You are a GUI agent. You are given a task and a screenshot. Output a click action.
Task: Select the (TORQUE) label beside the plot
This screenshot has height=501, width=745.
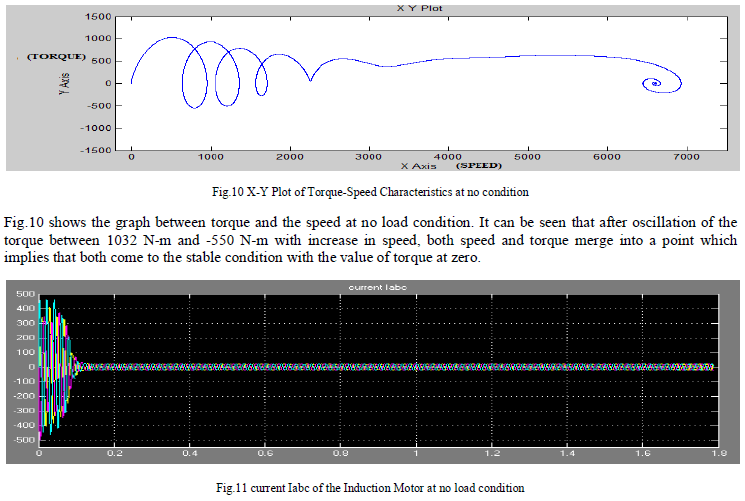point(57,56)
